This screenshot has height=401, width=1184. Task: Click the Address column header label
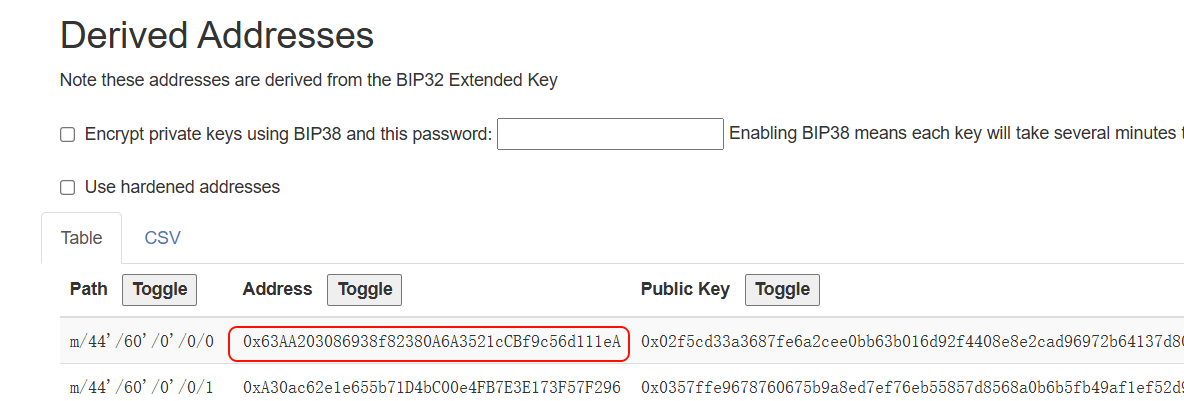click(x=277, y=289)
